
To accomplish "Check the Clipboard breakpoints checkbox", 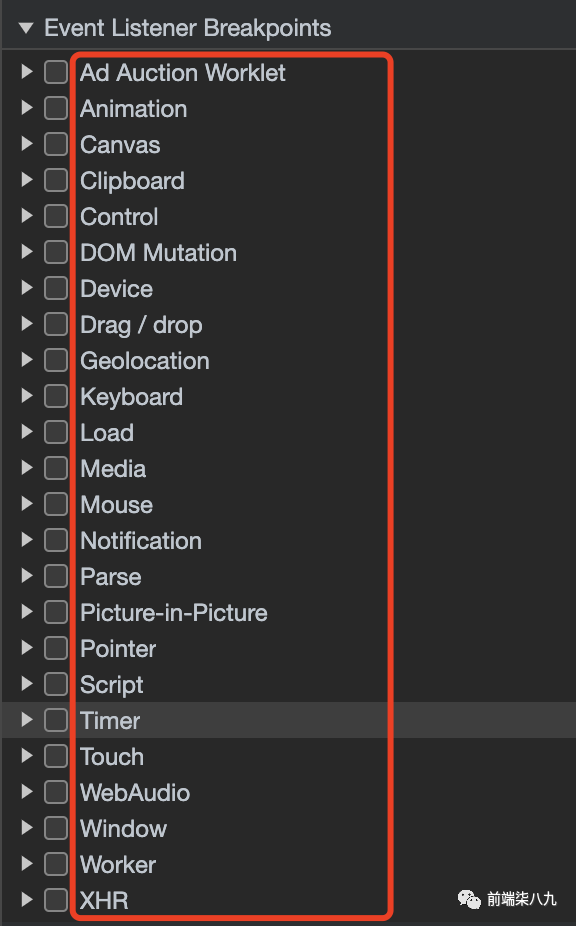I will click(56, 180).
